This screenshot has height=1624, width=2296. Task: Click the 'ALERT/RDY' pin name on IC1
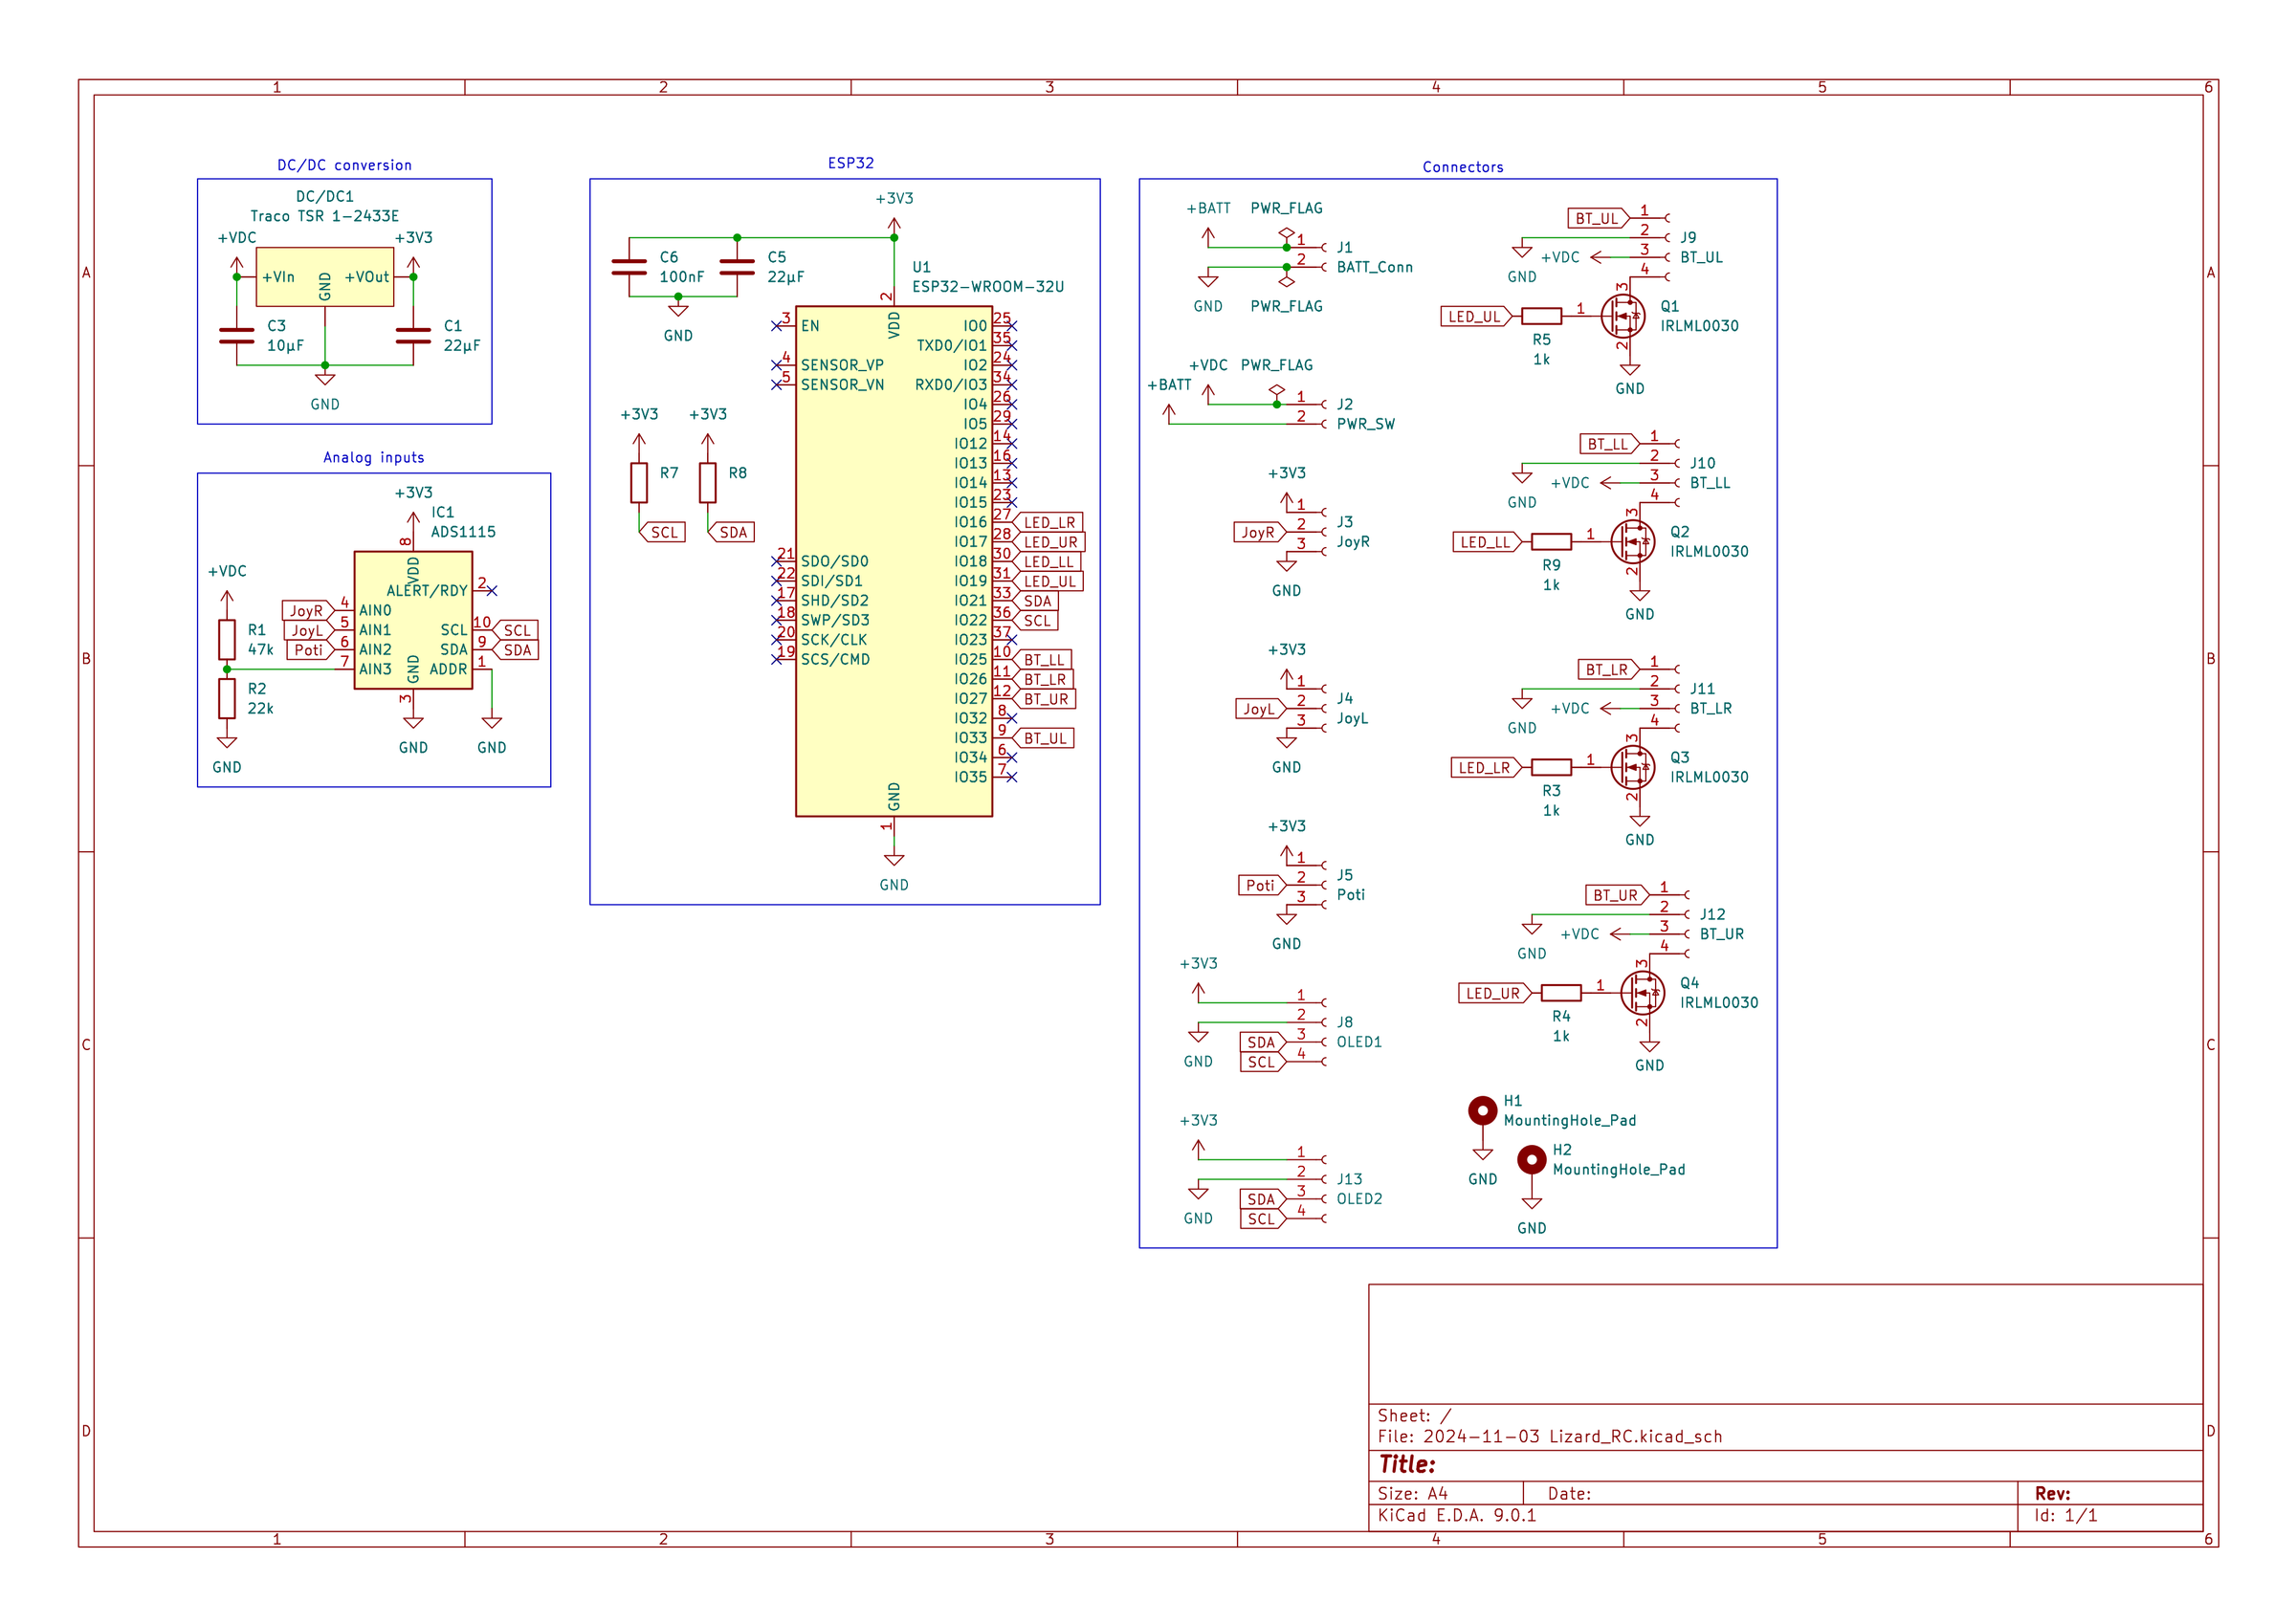(427, 591)
